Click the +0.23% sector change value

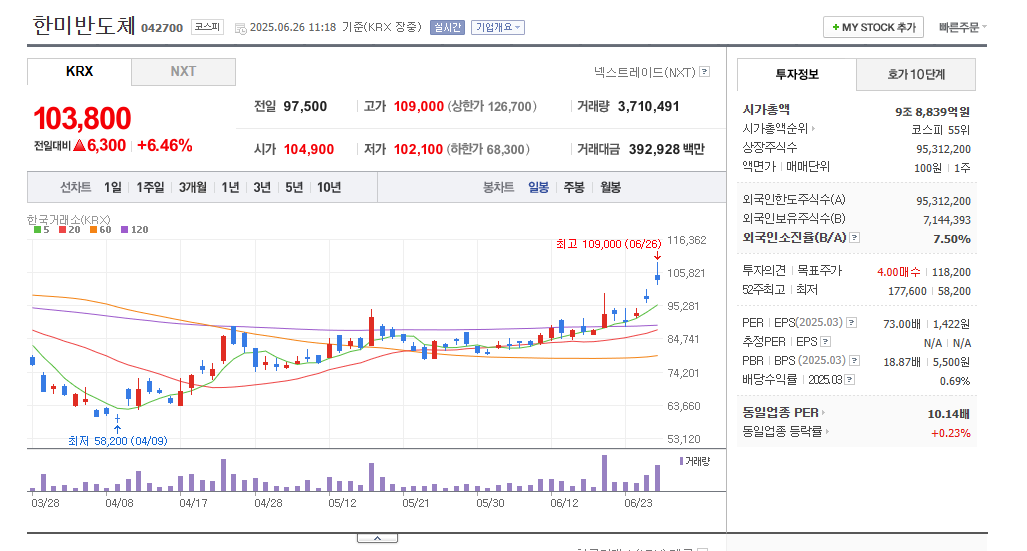coord(950,433)
